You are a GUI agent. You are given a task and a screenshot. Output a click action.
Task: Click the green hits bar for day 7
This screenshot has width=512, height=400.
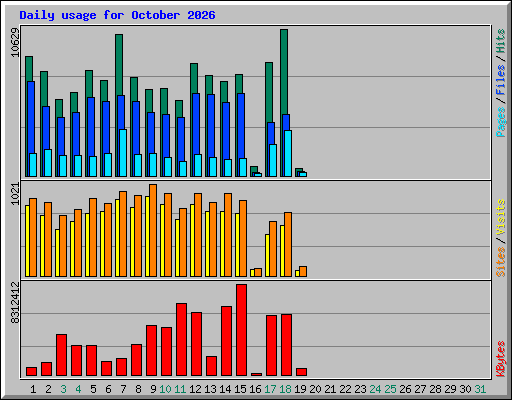coord(119,65)
